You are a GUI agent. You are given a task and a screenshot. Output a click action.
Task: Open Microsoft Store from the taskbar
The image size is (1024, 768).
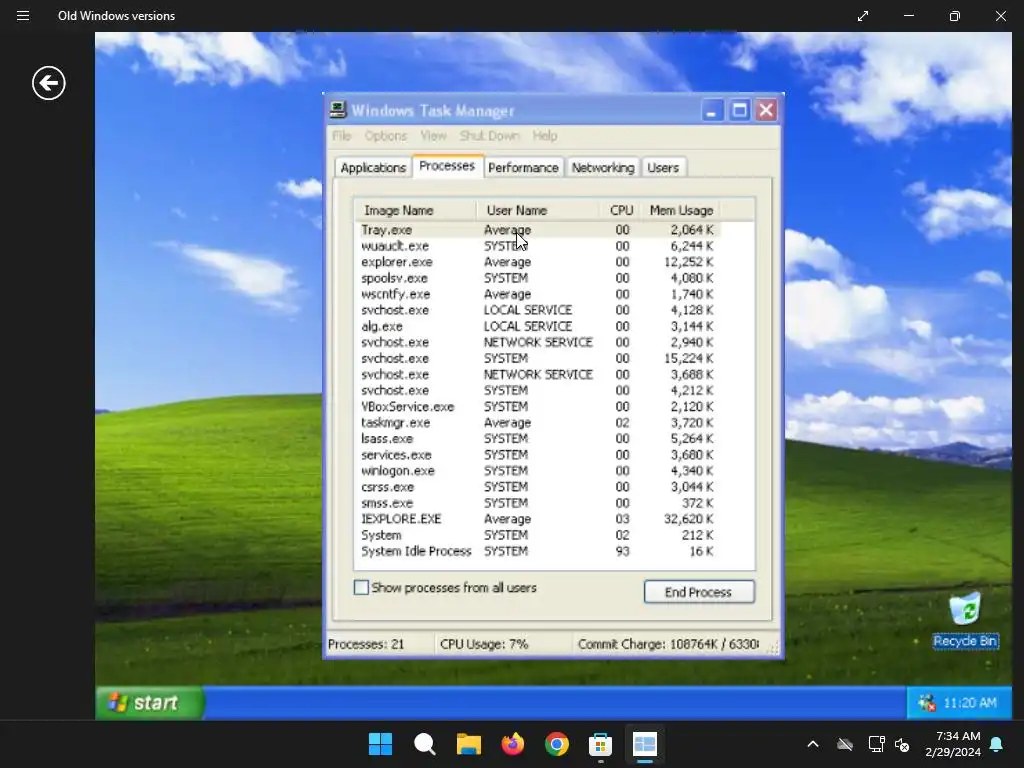[600, 744]
